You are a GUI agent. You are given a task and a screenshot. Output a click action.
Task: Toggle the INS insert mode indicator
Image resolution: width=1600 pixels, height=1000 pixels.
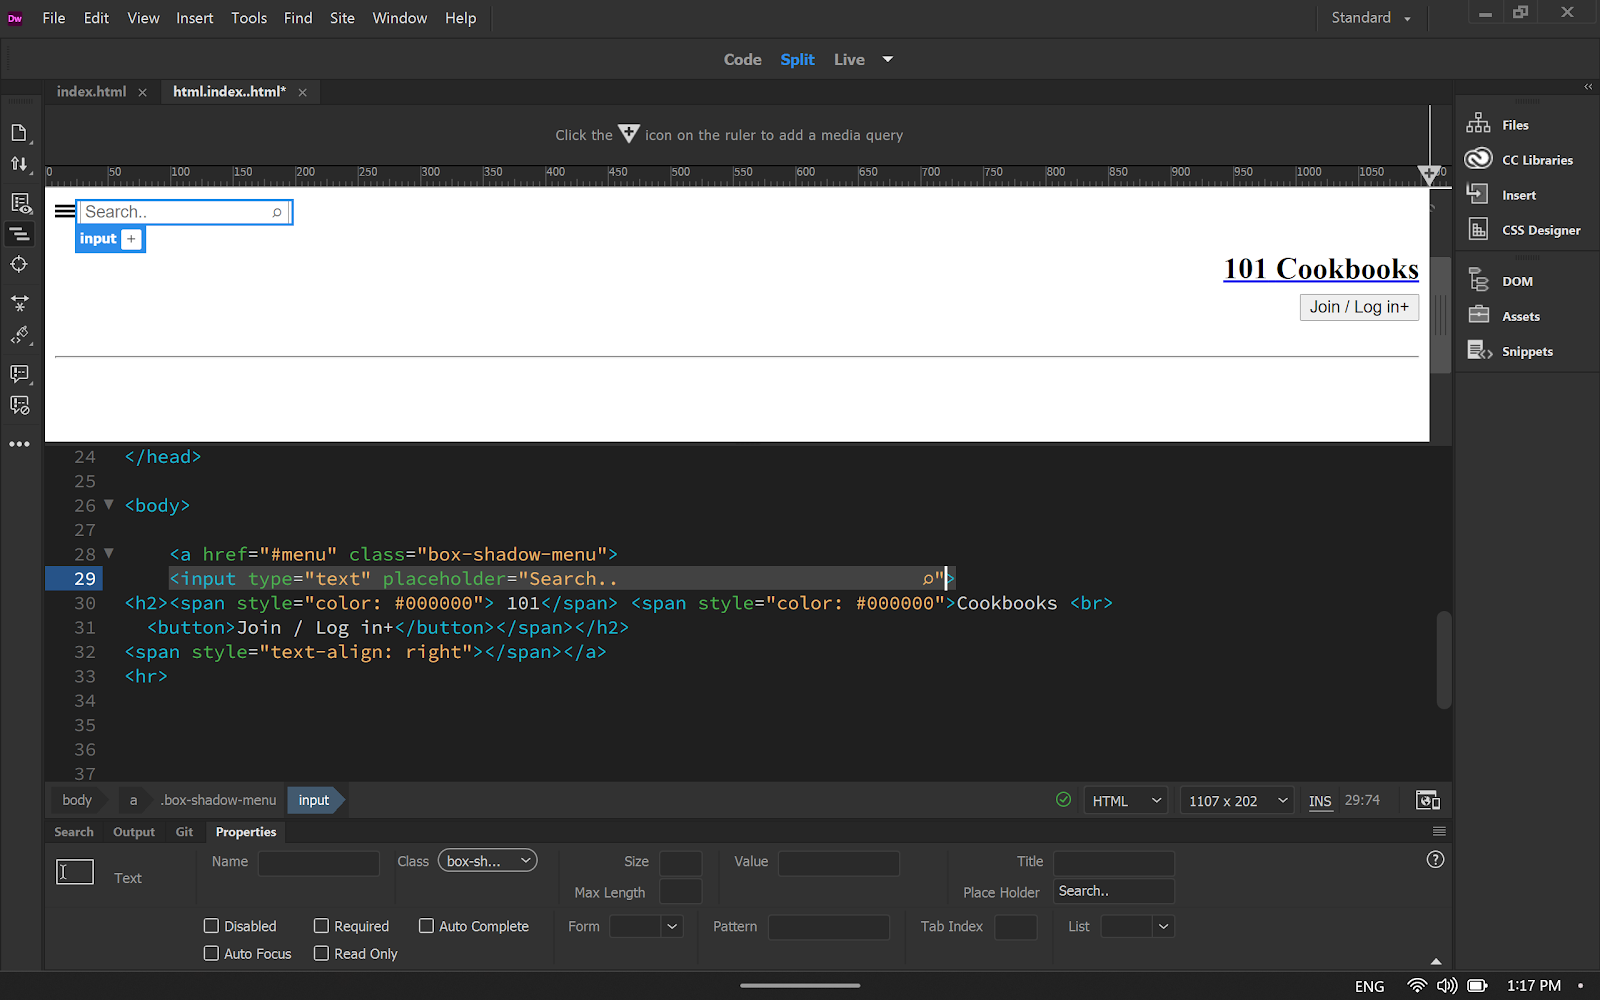[x=1320, y=801]
